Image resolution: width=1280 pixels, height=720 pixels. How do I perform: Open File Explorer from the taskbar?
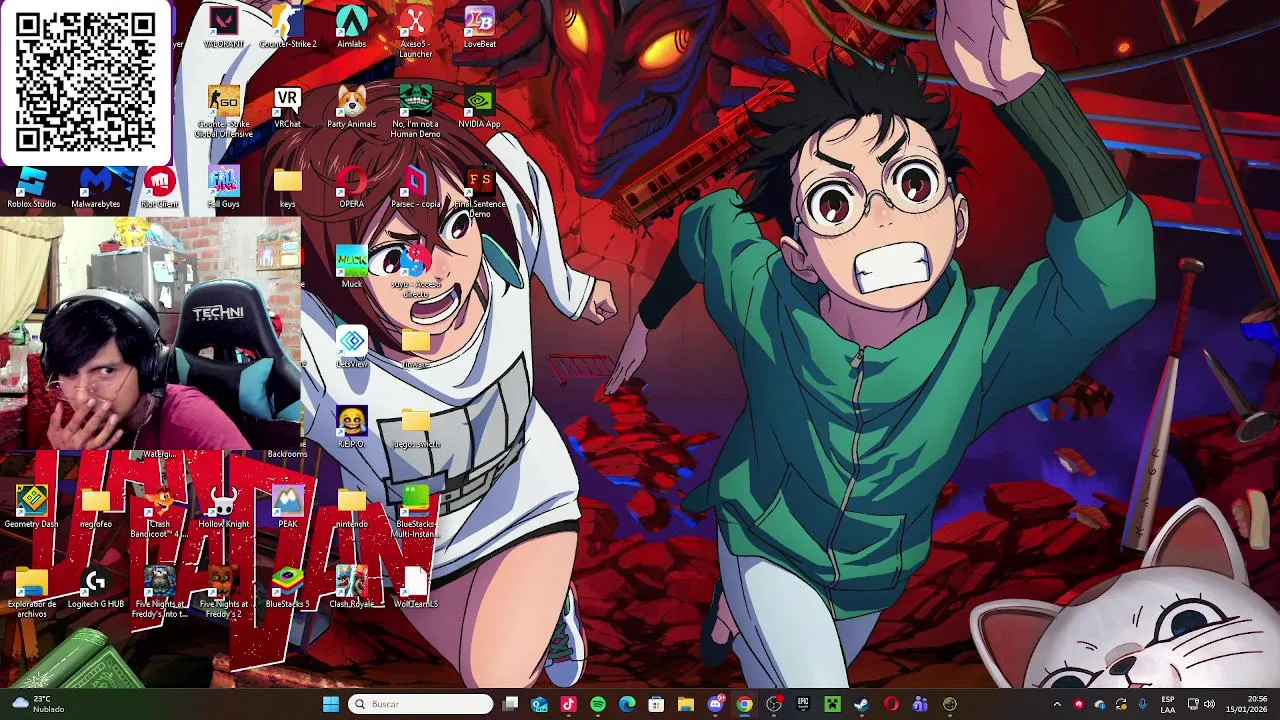(685, 704)
